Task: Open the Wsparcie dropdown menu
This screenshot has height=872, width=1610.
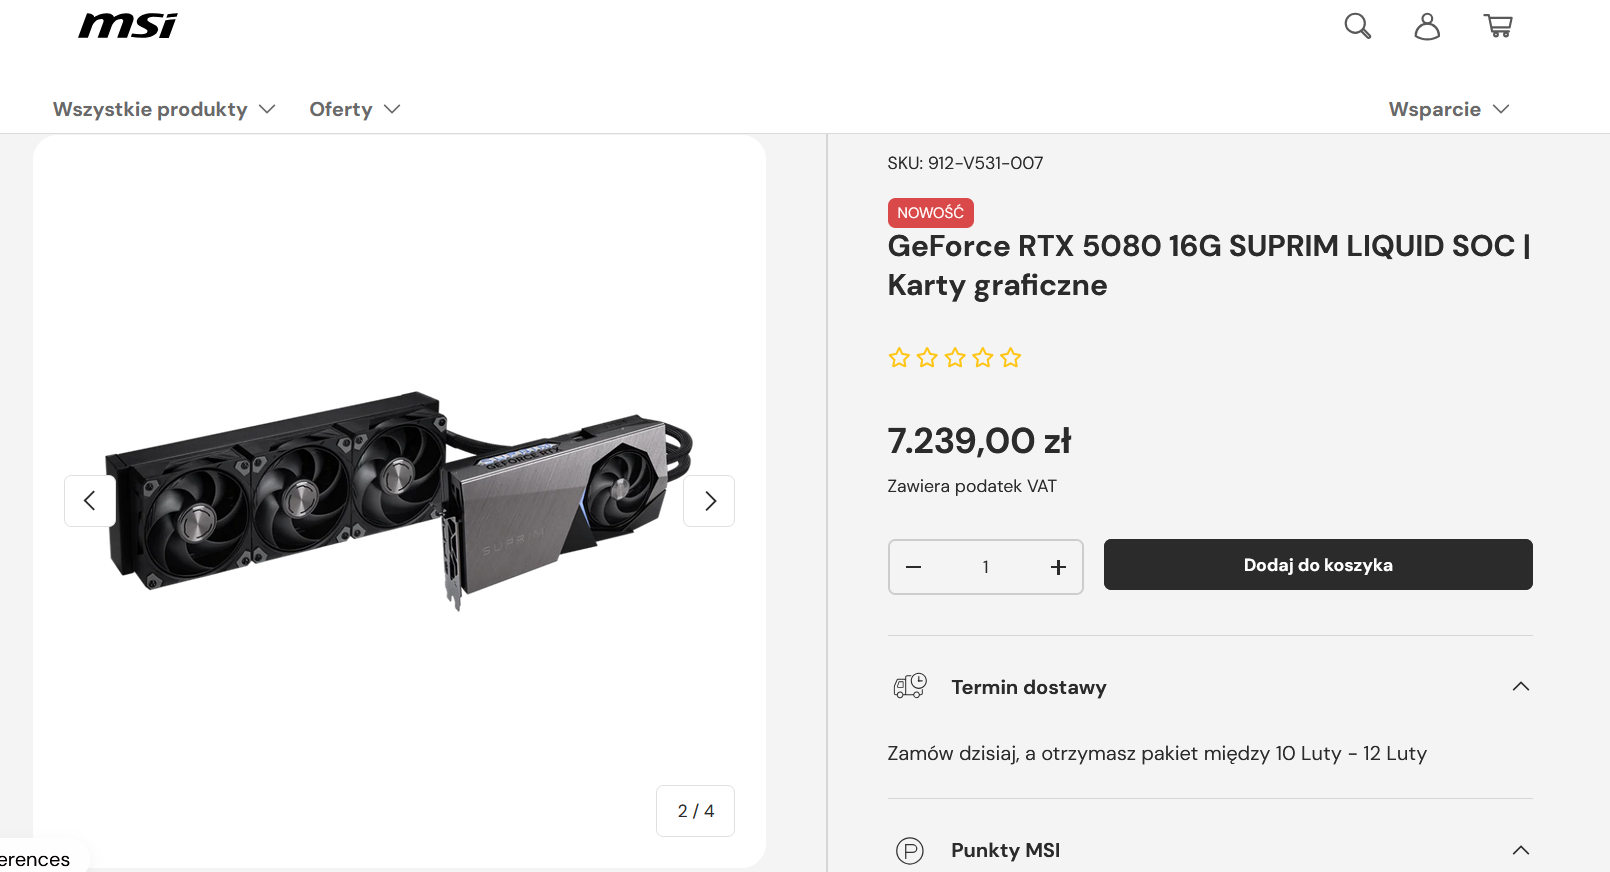Action: click(x=1448, y=109)
